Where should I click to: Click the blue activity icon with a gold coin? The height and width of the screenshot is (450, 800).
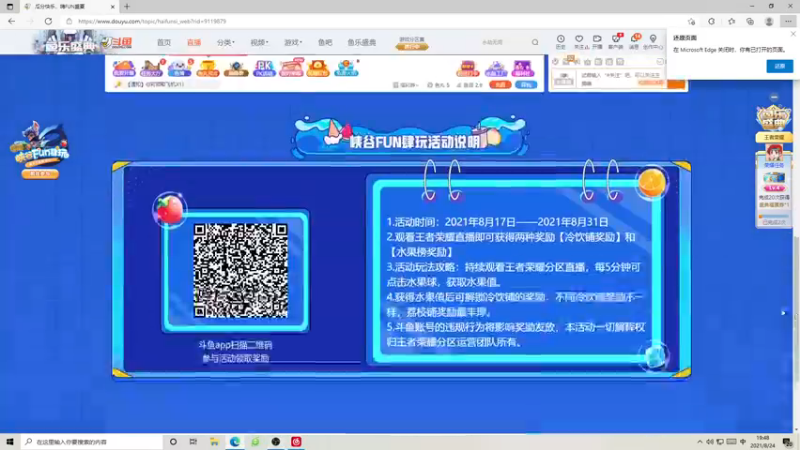346,68
